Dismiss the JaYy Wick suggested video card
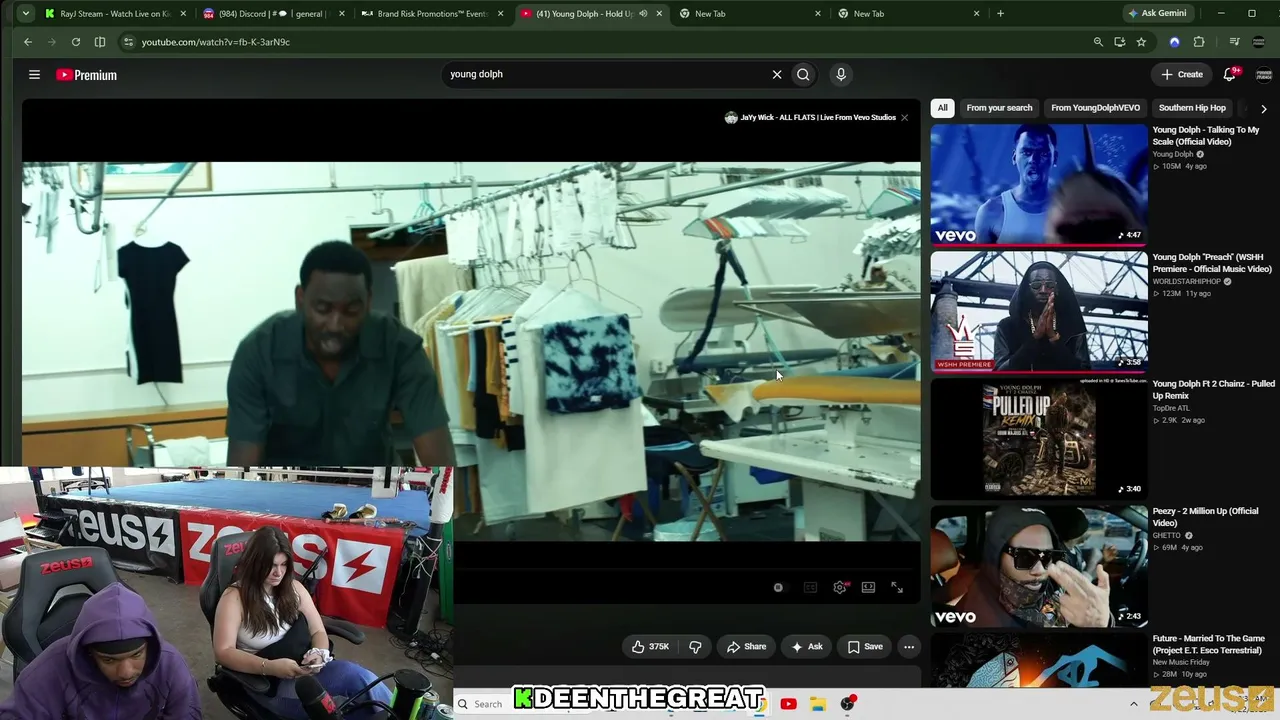Screen dimensions: 1280x720 point(904,118)
